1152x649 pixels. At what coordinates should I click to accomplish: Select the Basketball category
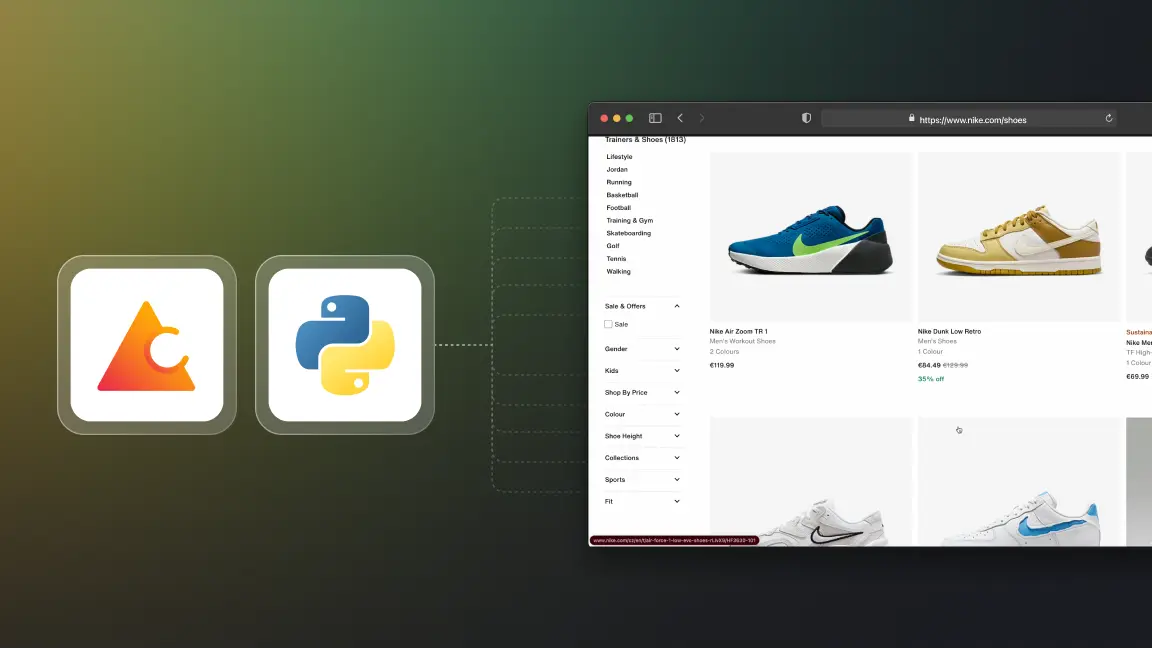622,195
